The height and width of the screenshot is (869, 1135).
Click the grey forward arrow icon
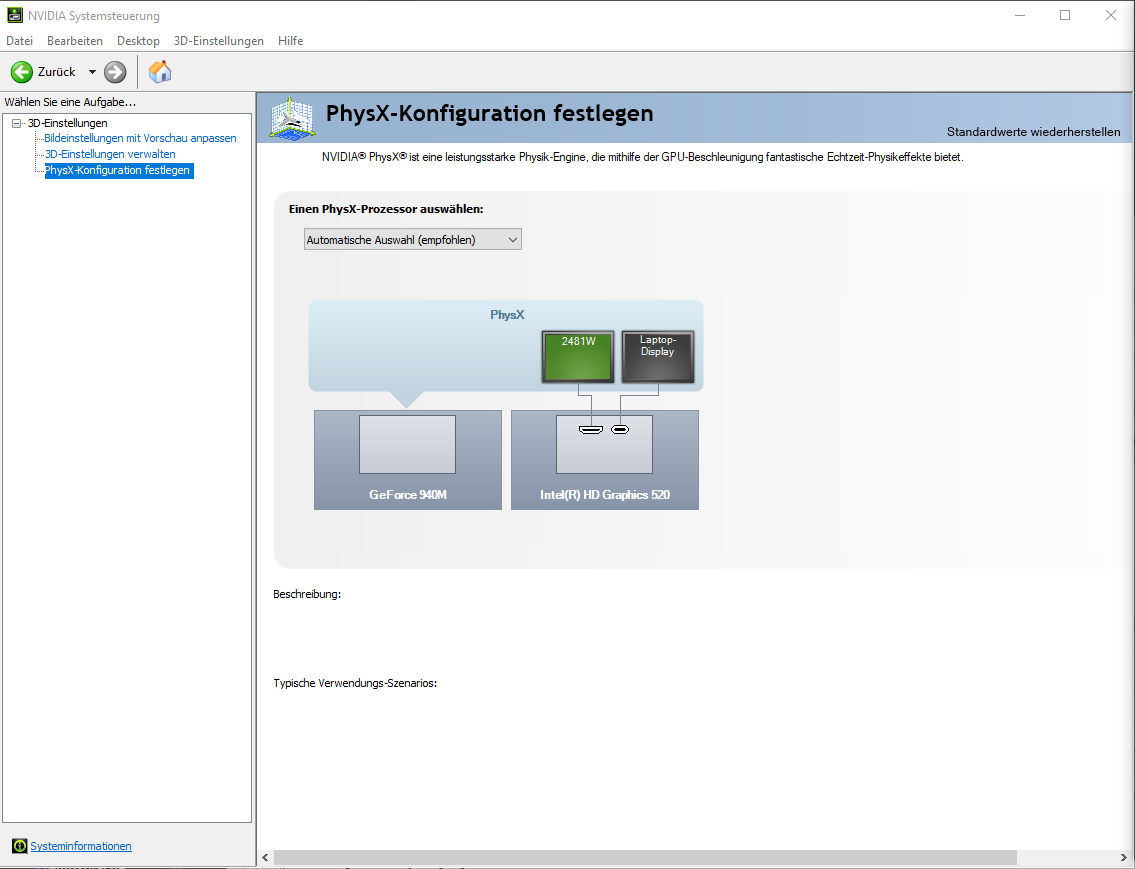click(115, 72)
